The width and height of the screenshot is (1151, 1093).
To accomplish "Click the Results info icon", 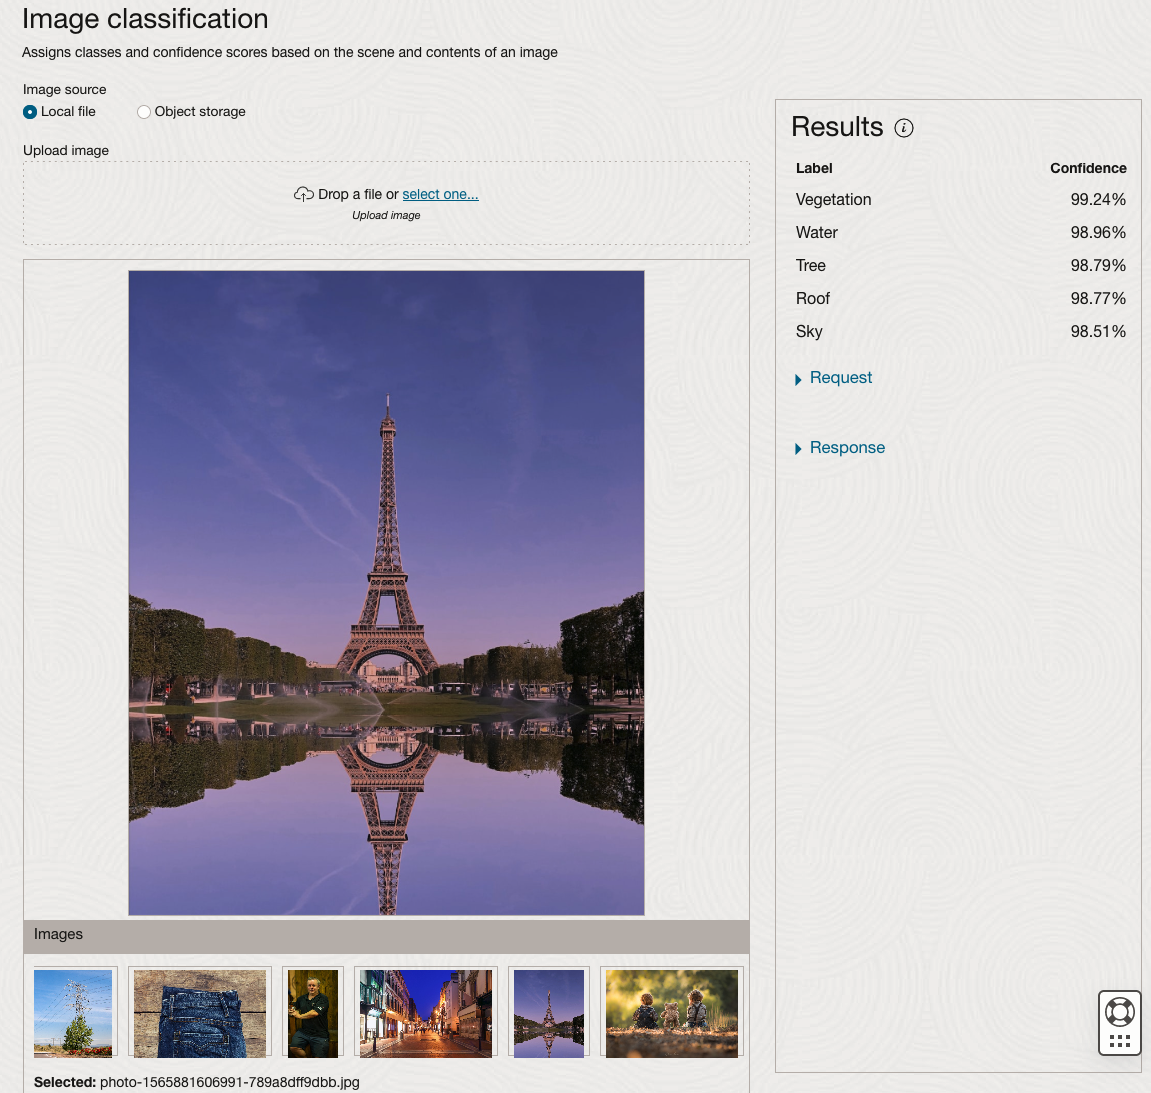I will (904, 128).
